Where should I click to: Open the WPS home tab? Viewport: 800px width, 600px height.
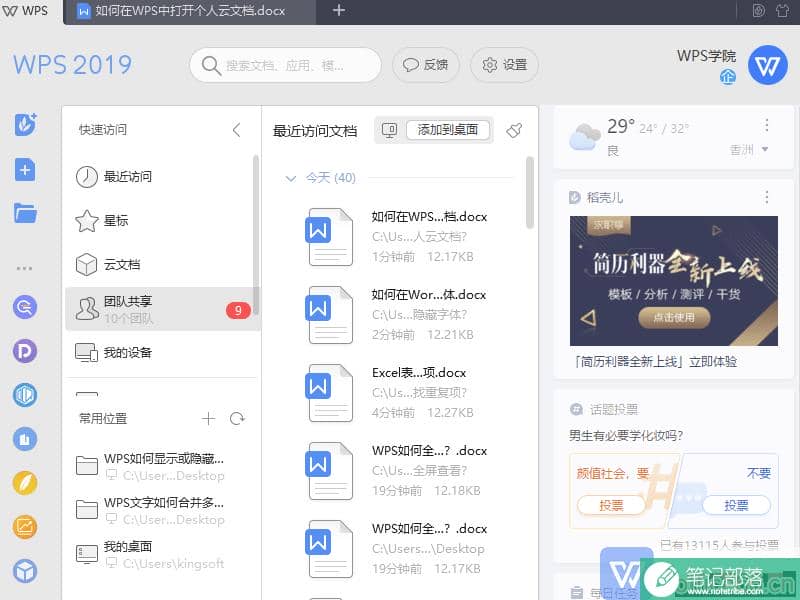(x=26, y=11)
